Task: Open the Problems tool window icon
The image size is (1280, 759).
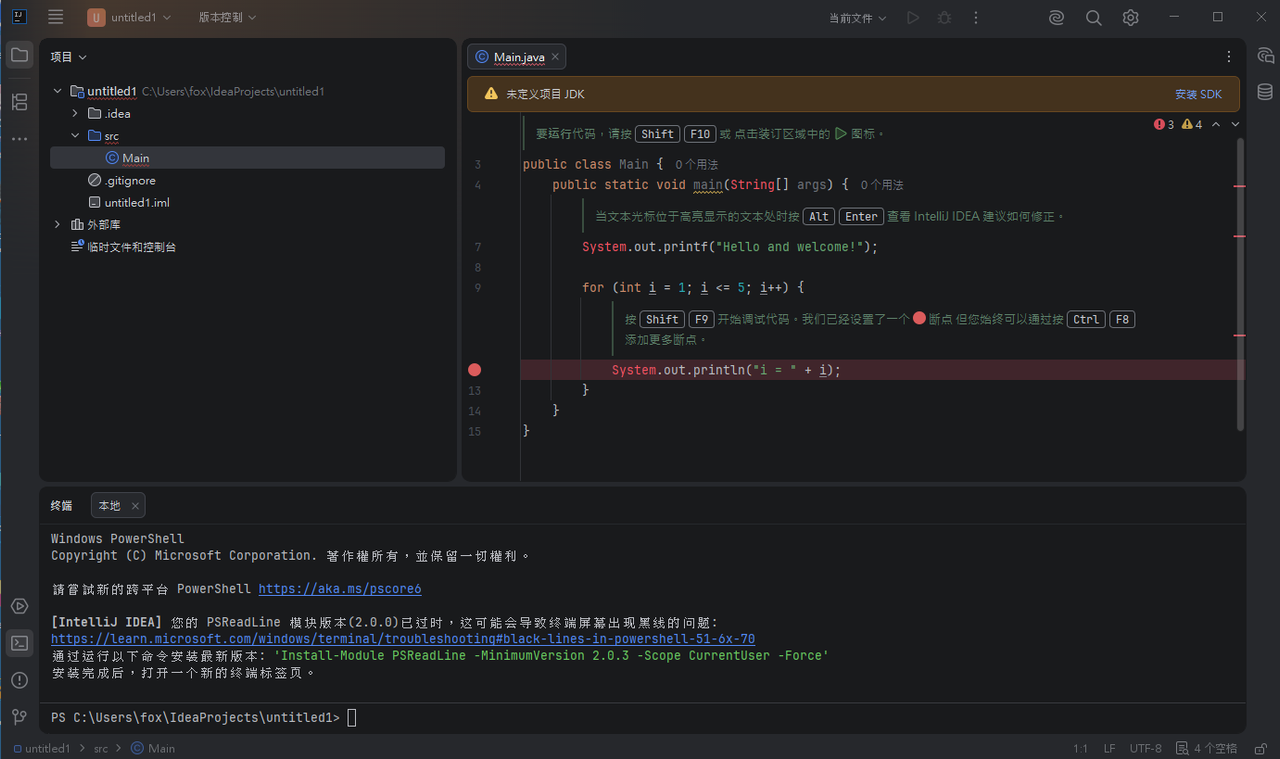Action: click(x=19, y=680)
